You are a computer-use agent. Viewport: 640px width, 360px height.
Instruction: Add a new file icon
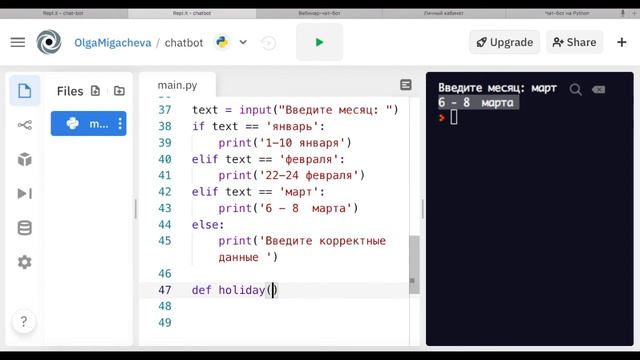[95, 91]
